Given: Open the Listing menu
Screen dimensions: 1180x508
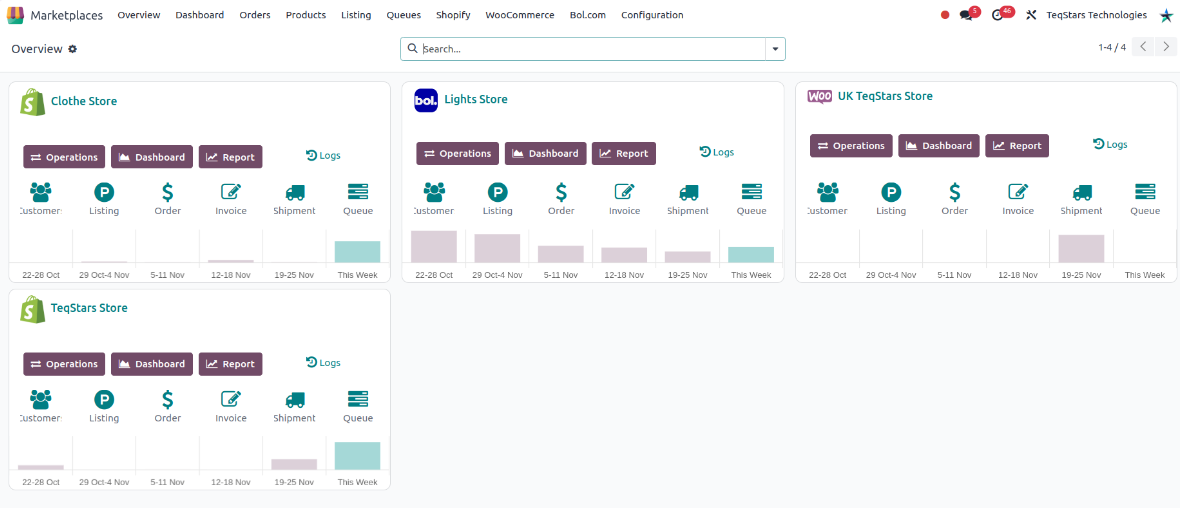Looking at the screenshot, I should pyautogui.click(x=356, y=15).
